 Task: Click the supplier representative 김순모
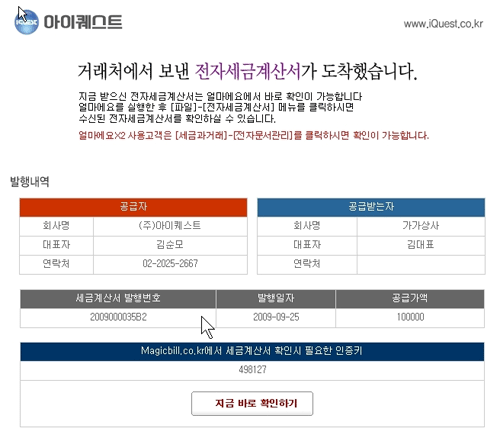click(x=170, y=245)
